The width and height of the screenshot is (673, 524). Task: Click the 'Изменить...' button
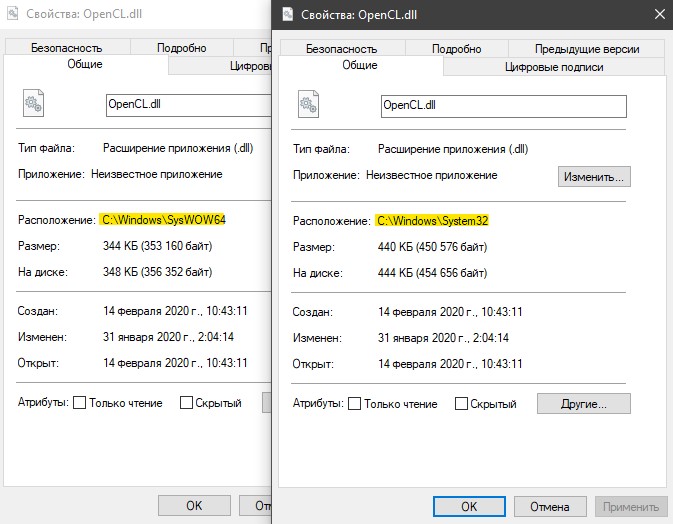594,177
